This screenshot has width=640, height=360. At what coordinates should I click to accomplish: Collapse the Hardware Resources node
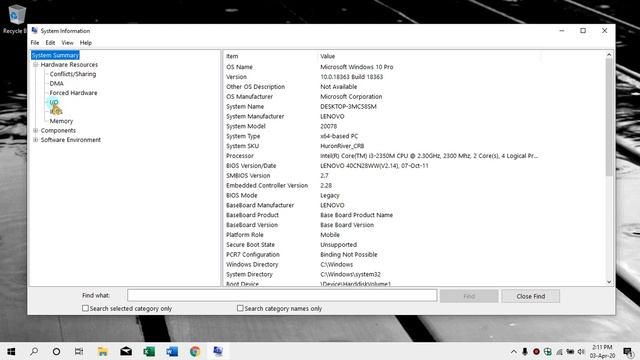point(36,64)
